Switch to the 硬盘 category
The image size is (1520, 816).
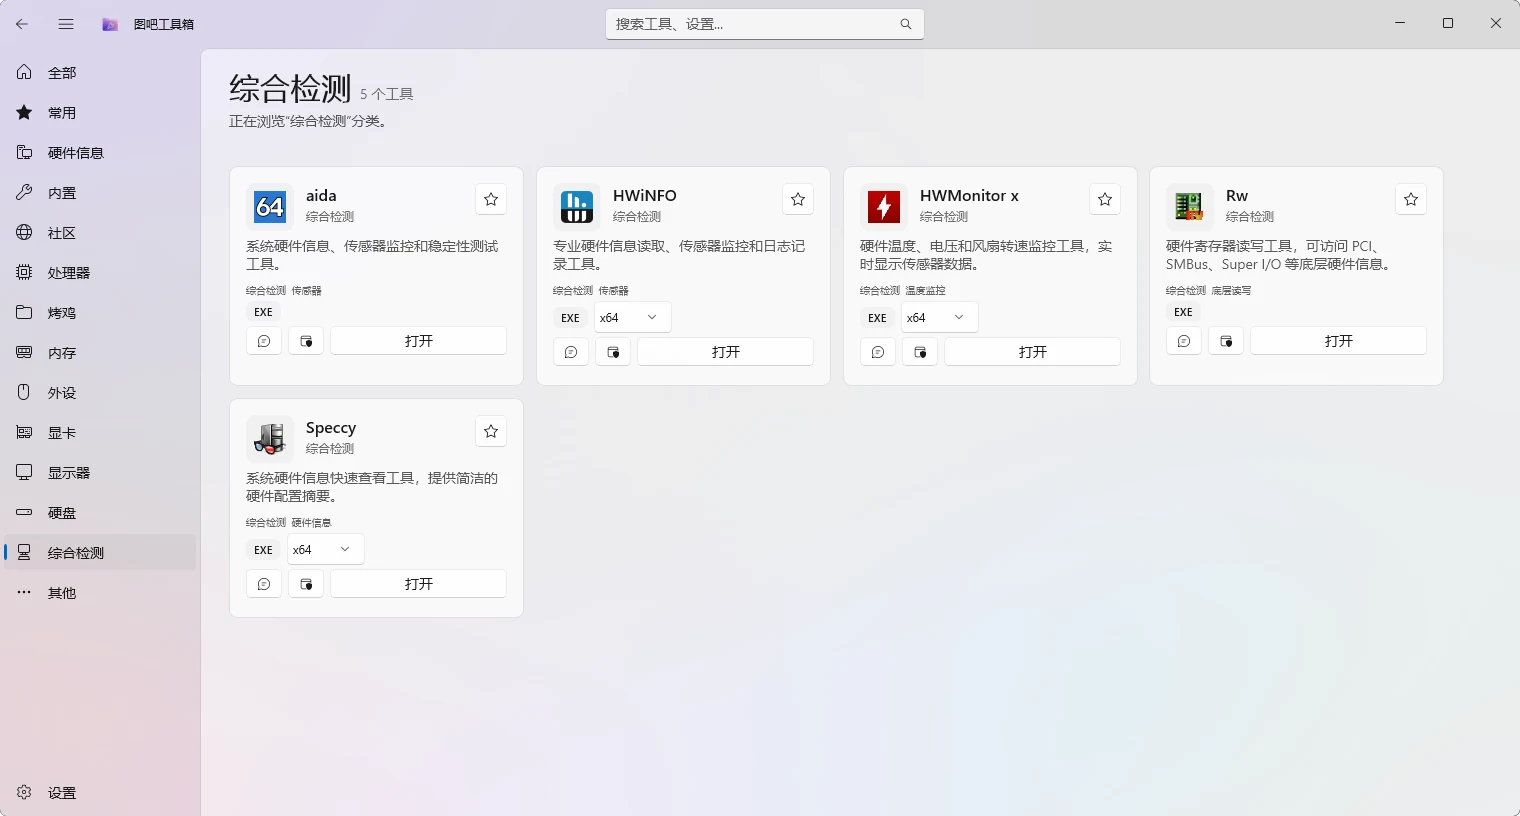pyautogui.click(x=100, y=512)
